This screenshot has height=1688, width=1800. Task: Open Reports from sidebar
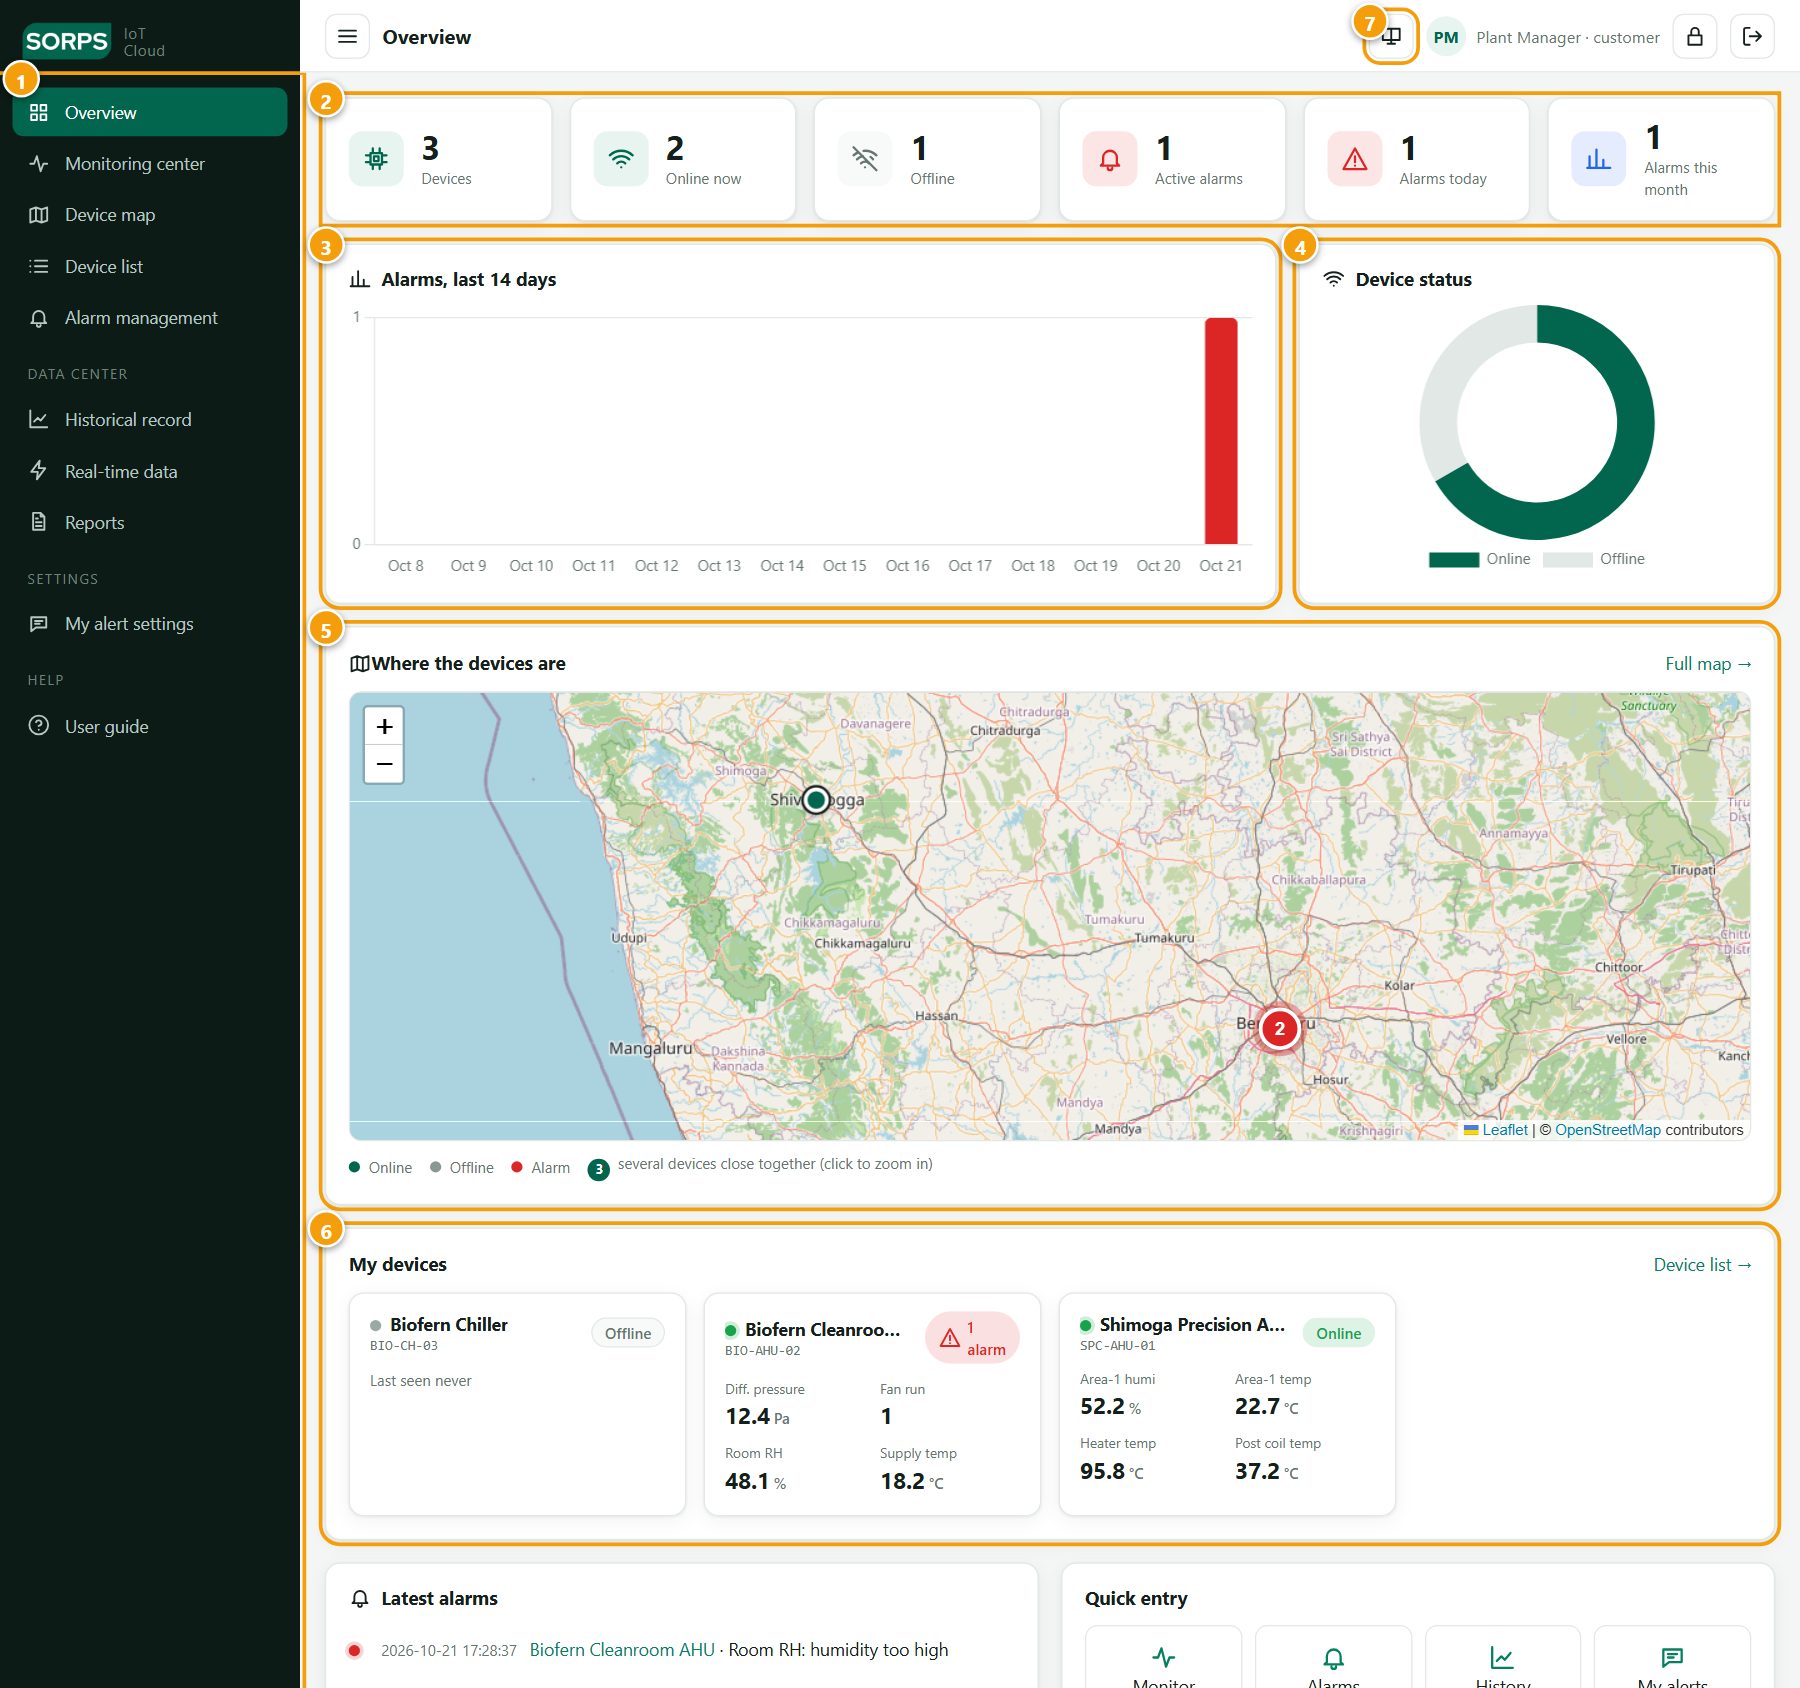coord(150,523)
